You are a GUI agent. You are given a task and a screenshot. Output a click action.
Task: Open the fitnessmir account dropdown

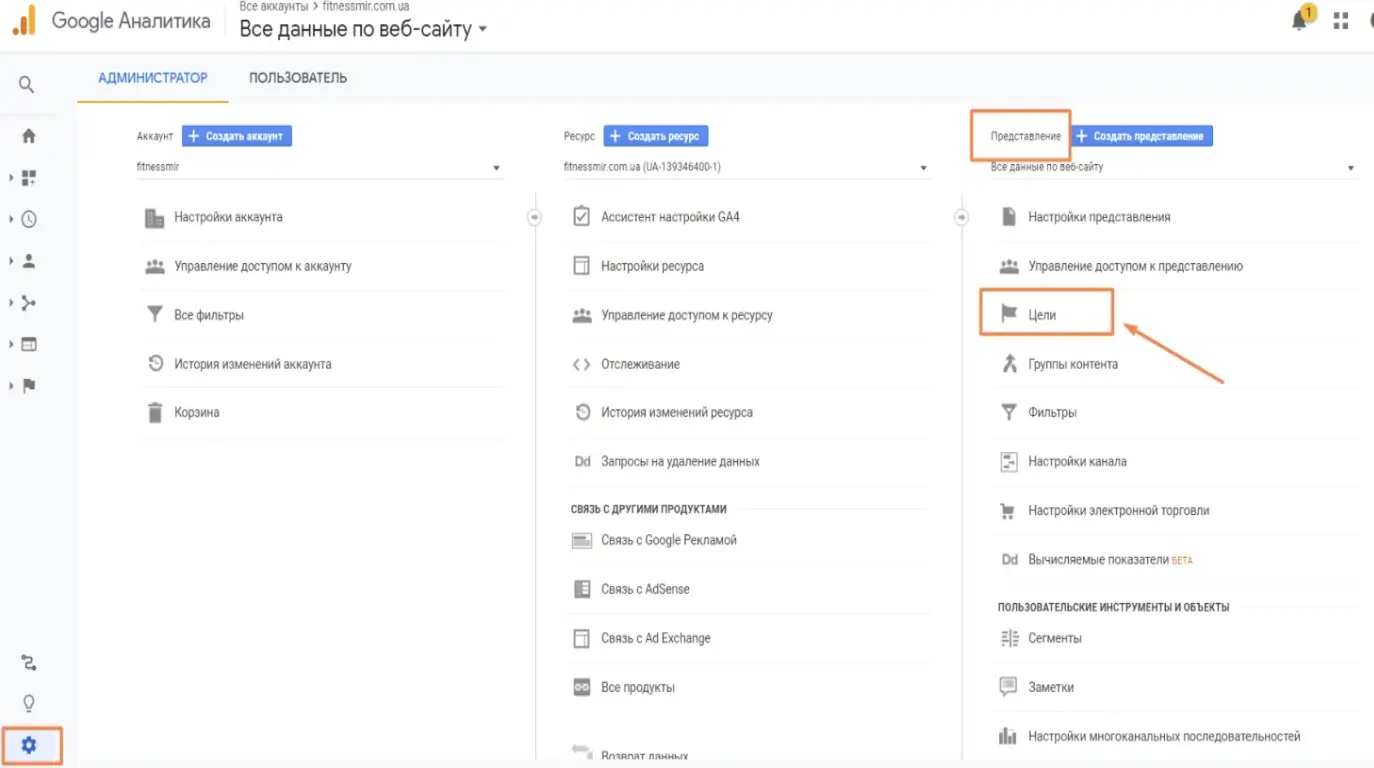click(319, 168)
